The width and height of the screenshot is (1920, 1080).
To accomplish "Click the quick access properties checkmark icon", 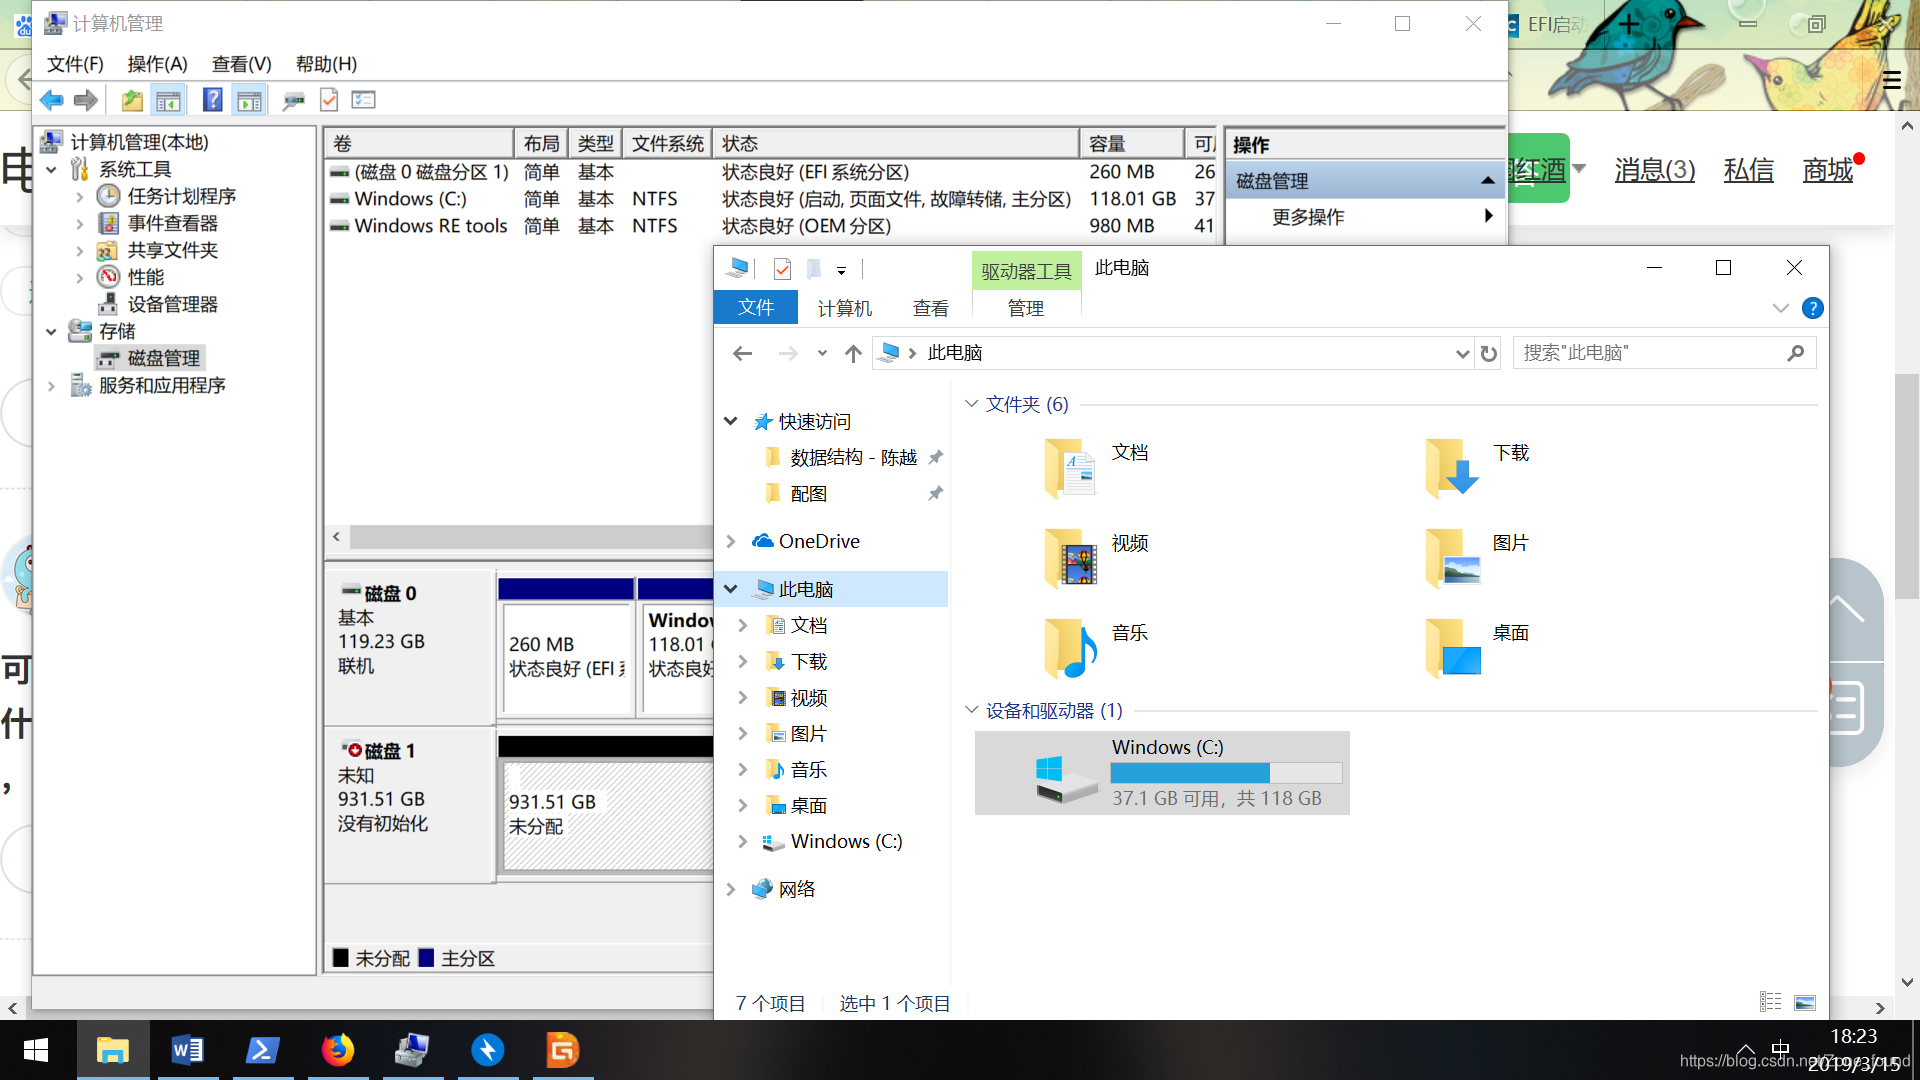I will coord(782,268).
